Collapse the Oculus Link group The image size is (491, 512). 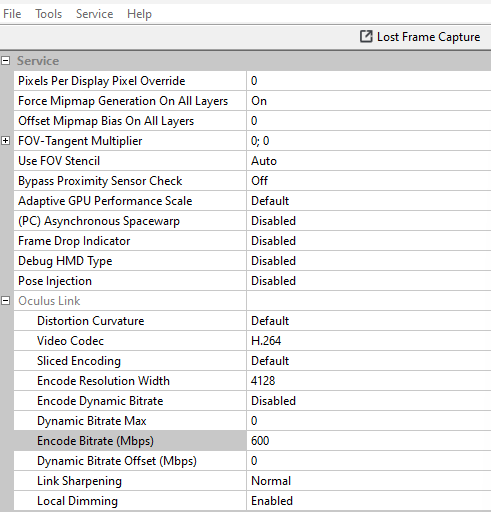pos(5,301)
